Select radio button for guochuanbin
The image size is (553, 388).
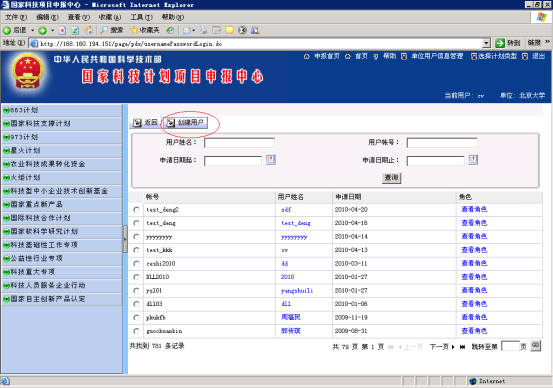pyautogui.click(x=136, y=331)
